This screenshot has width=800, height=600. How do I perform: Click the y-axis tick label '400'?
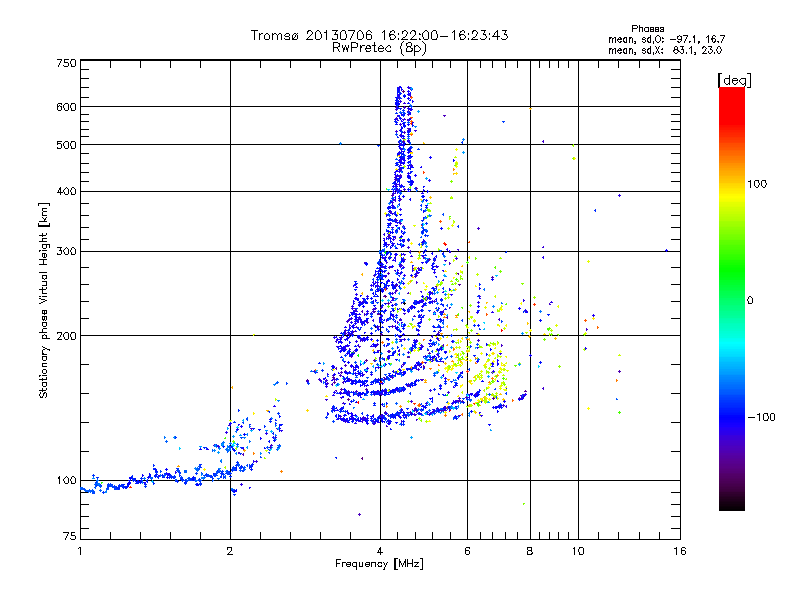tap(67, 191)
